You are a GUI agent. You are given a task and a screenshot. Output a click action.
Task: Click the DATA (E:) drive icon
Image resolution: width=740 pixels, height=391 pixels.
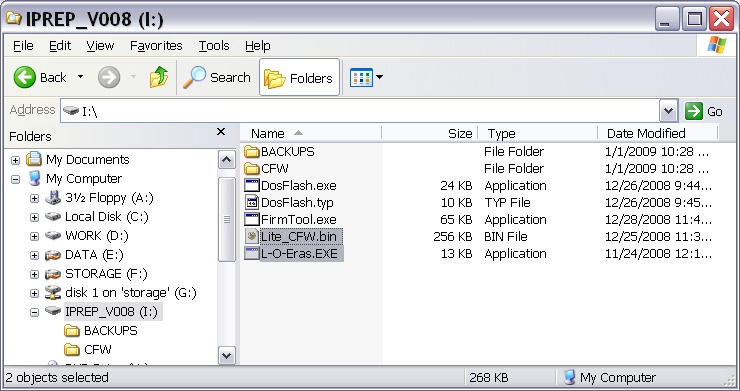pyautogui.click(x=53, y=255)
